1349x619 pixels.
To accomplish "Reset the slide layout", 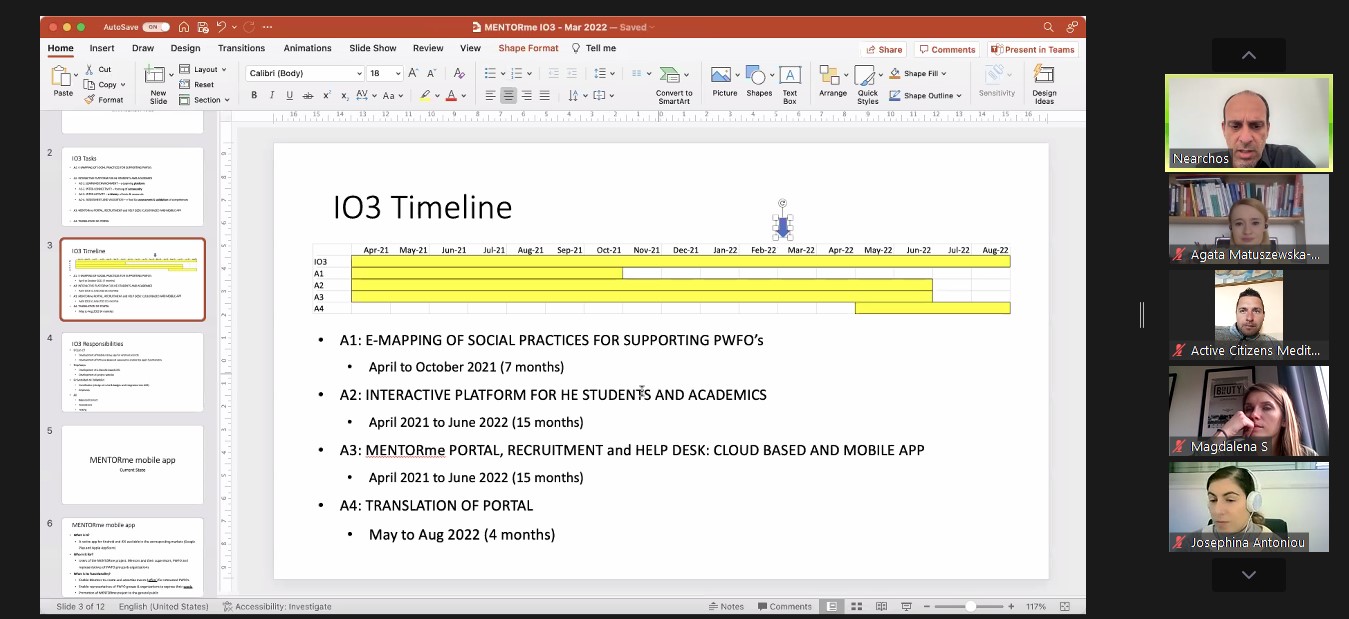I will pos(197,85).
